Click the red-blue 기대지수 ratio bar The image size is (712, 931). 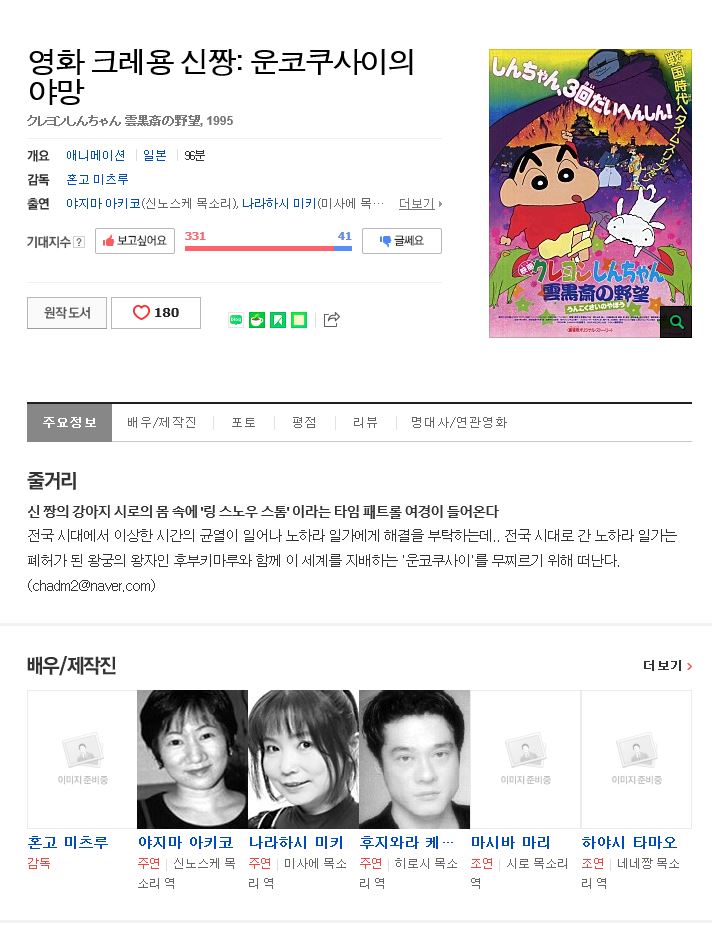(x=268, y=248)
